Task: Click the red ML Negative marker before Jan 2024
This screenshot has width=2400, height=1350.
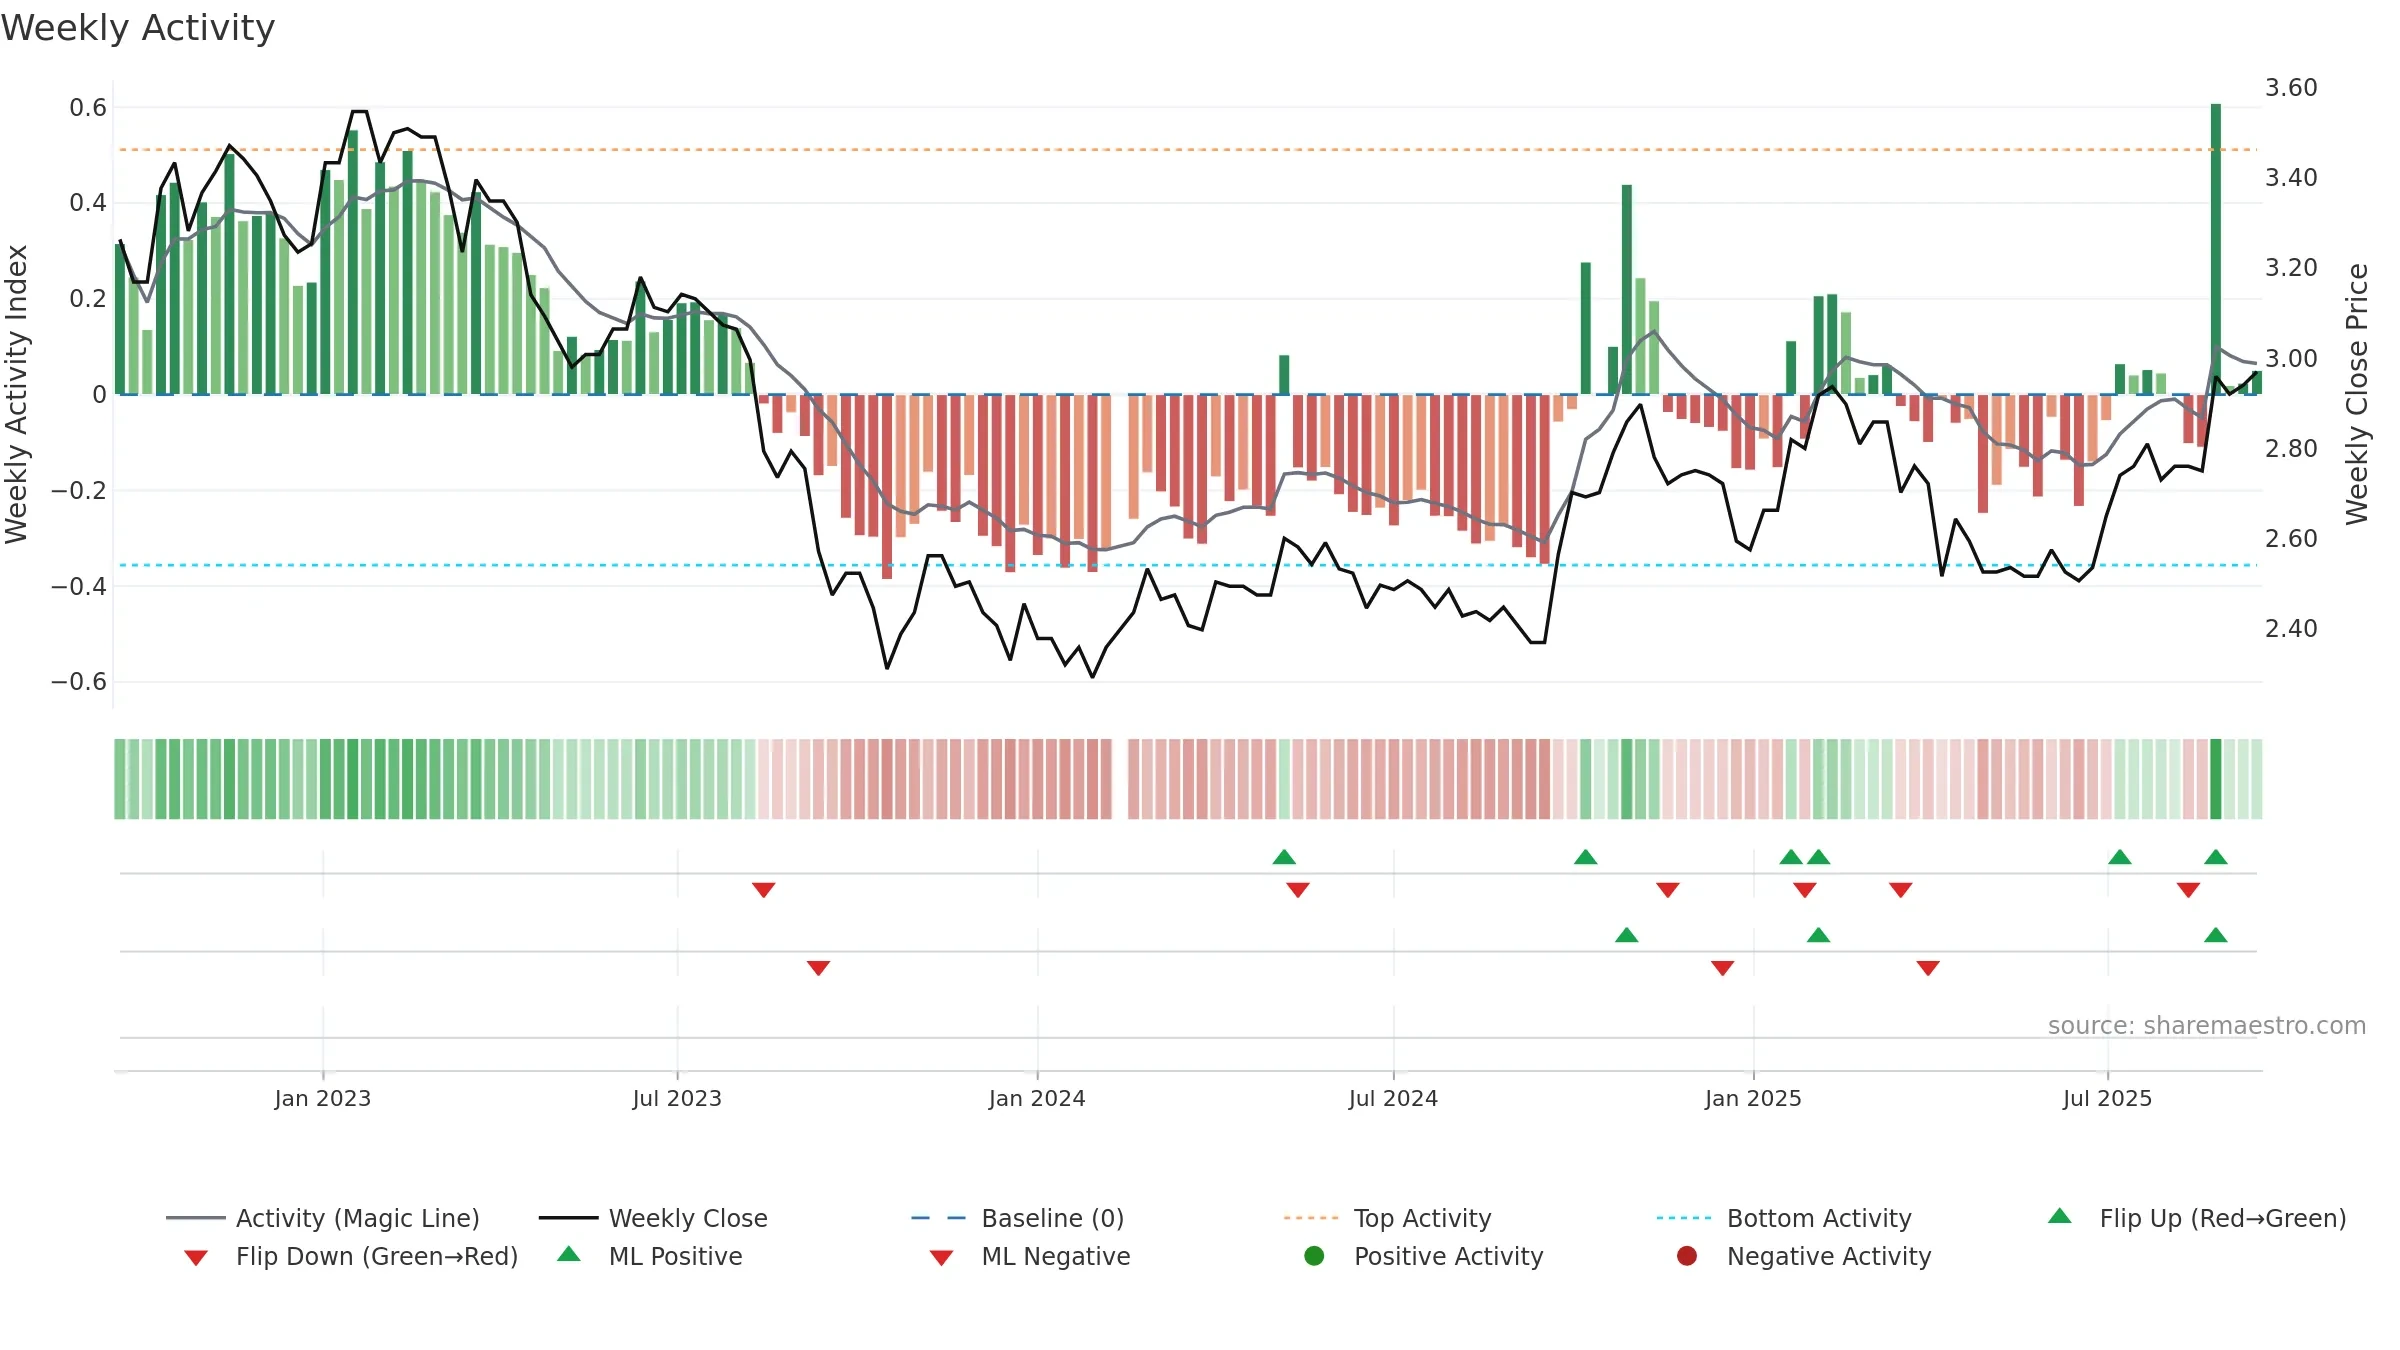Action: click(819, 968)
